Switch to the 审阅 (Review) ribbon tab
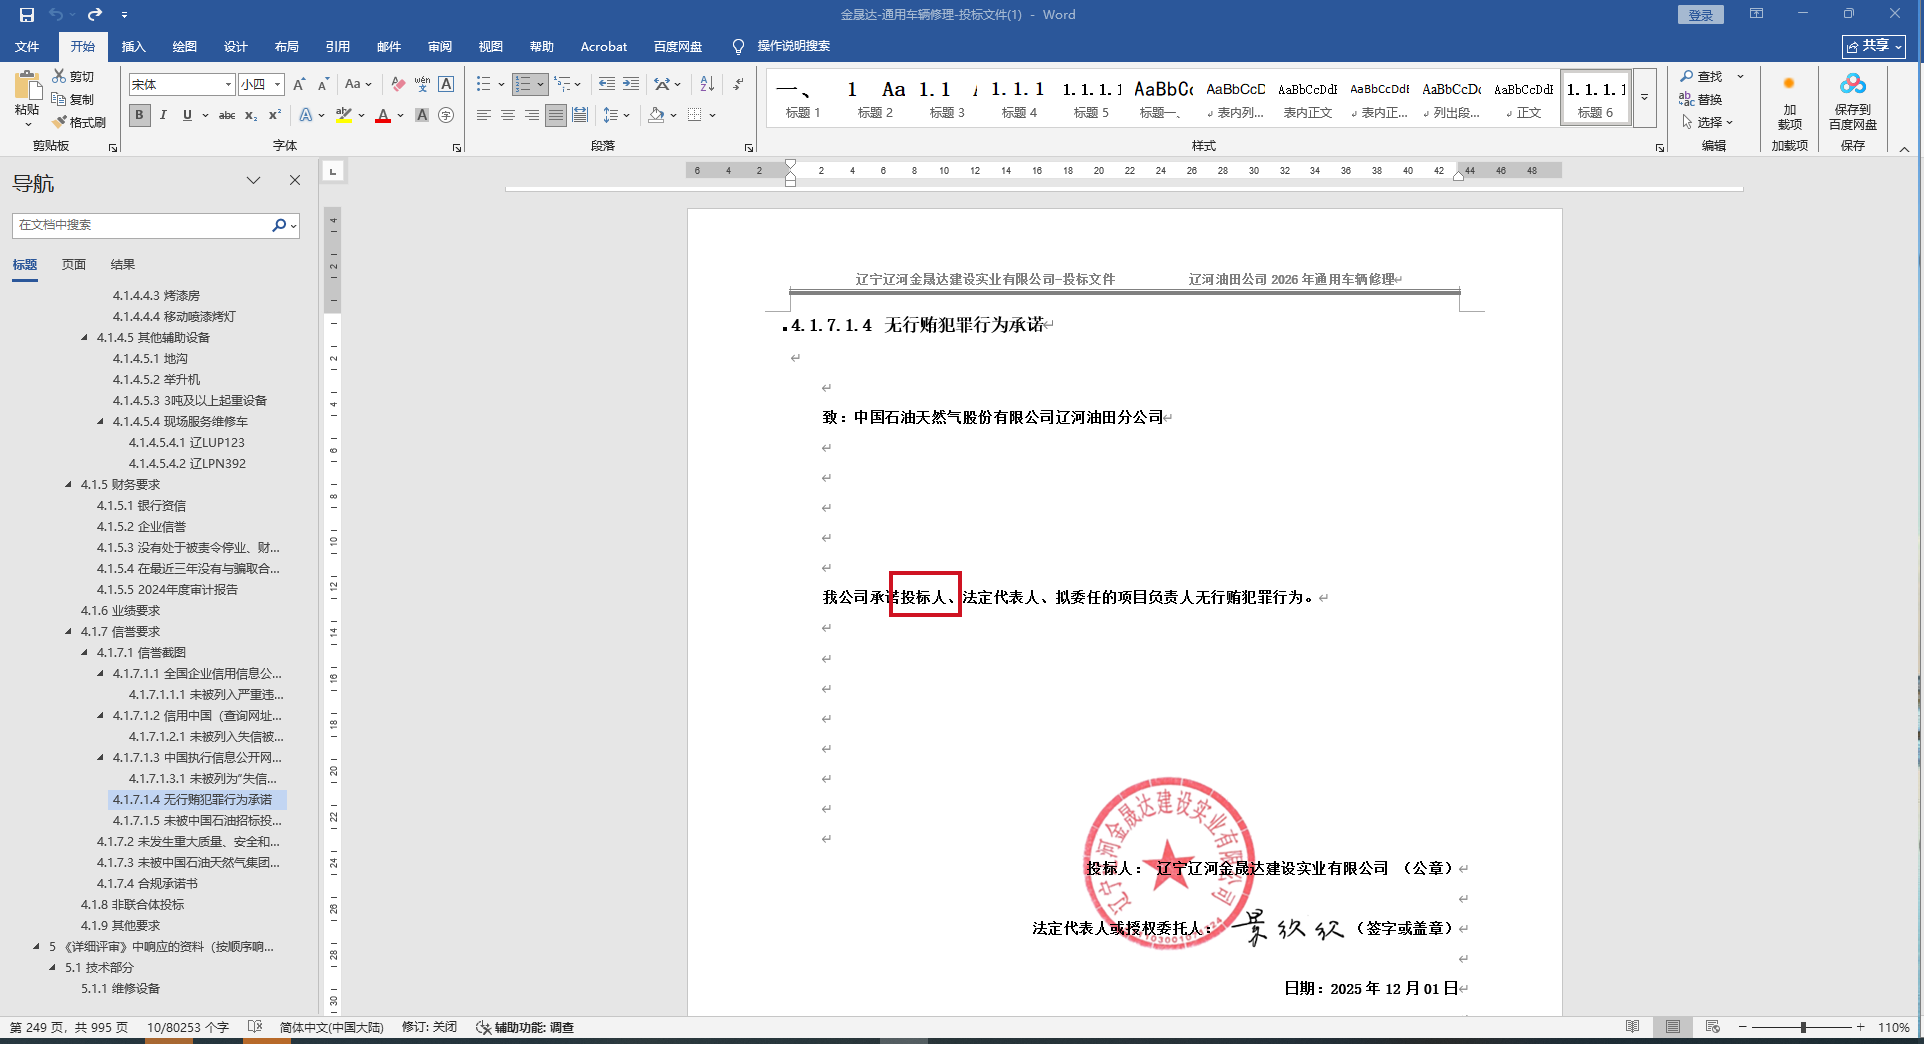This screenshot has height=1044, width=1924. [x=439, y=46]
